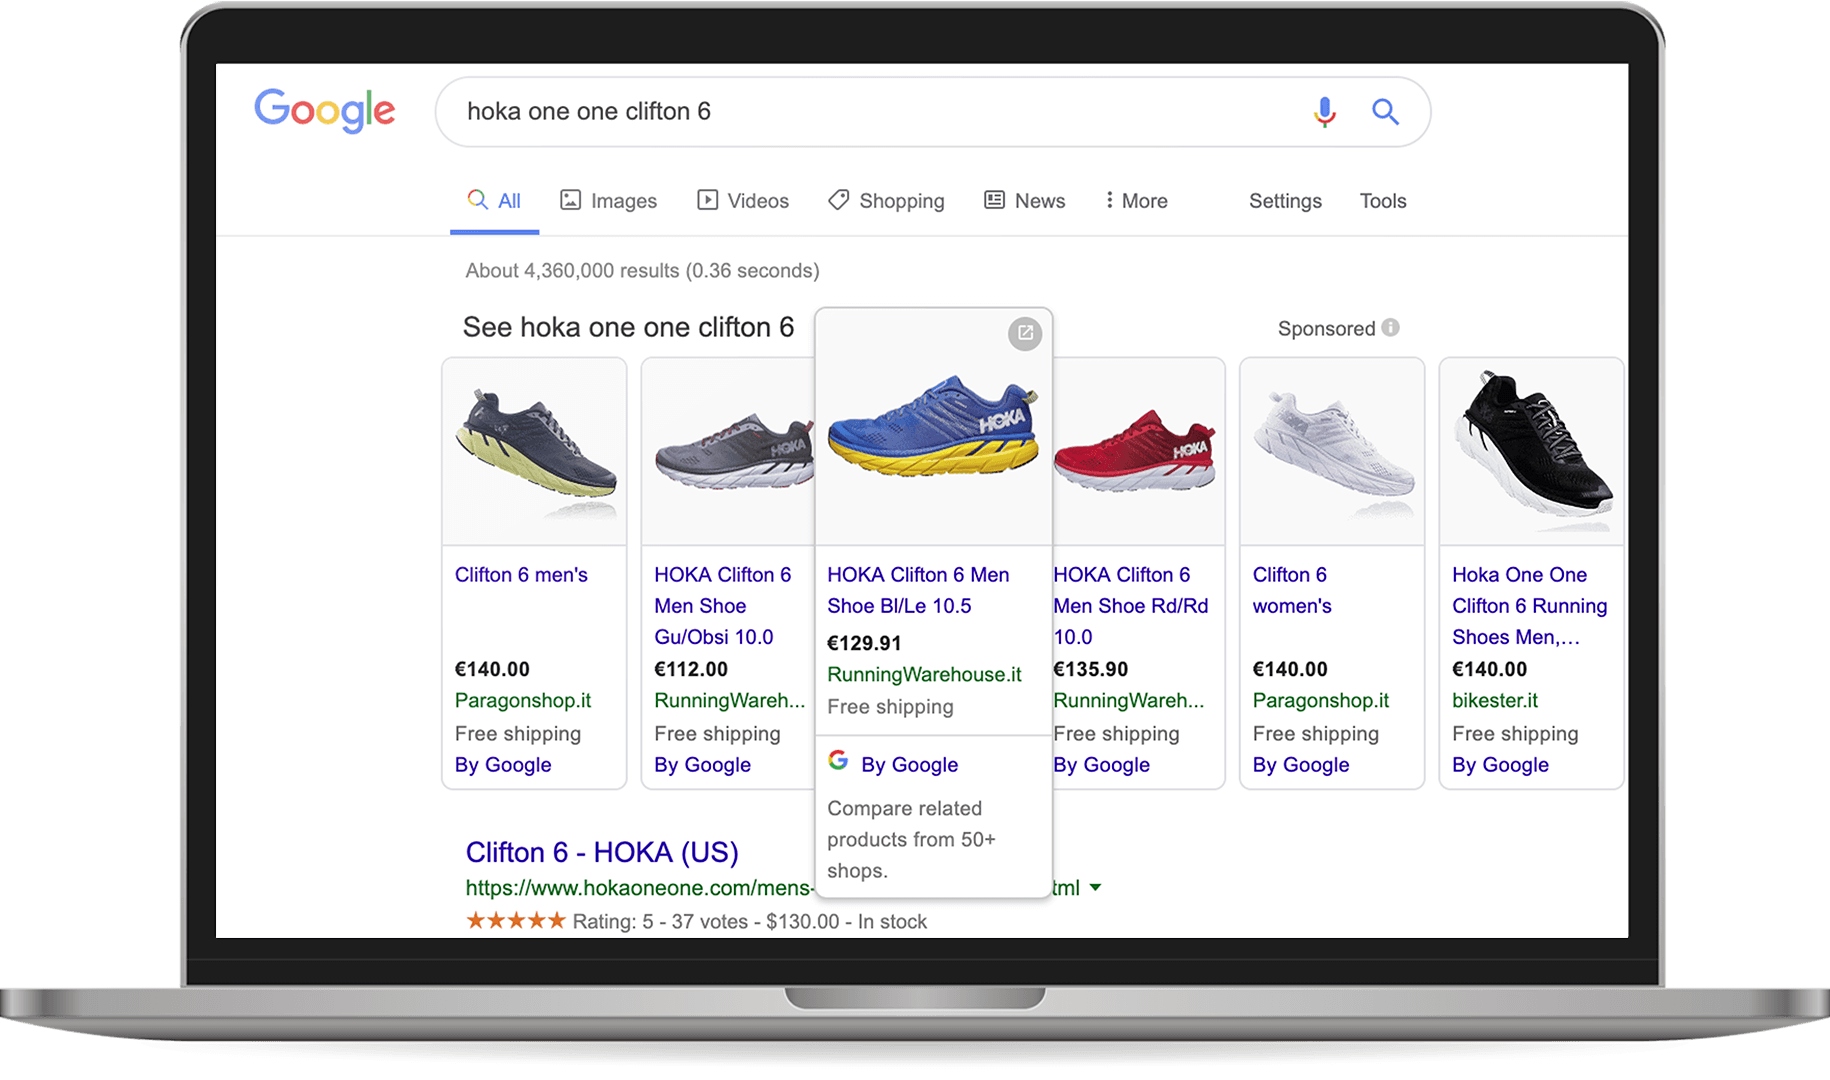Open Settings in search toolbar
1830x1080 pixels.
(x=1285, y=201)
